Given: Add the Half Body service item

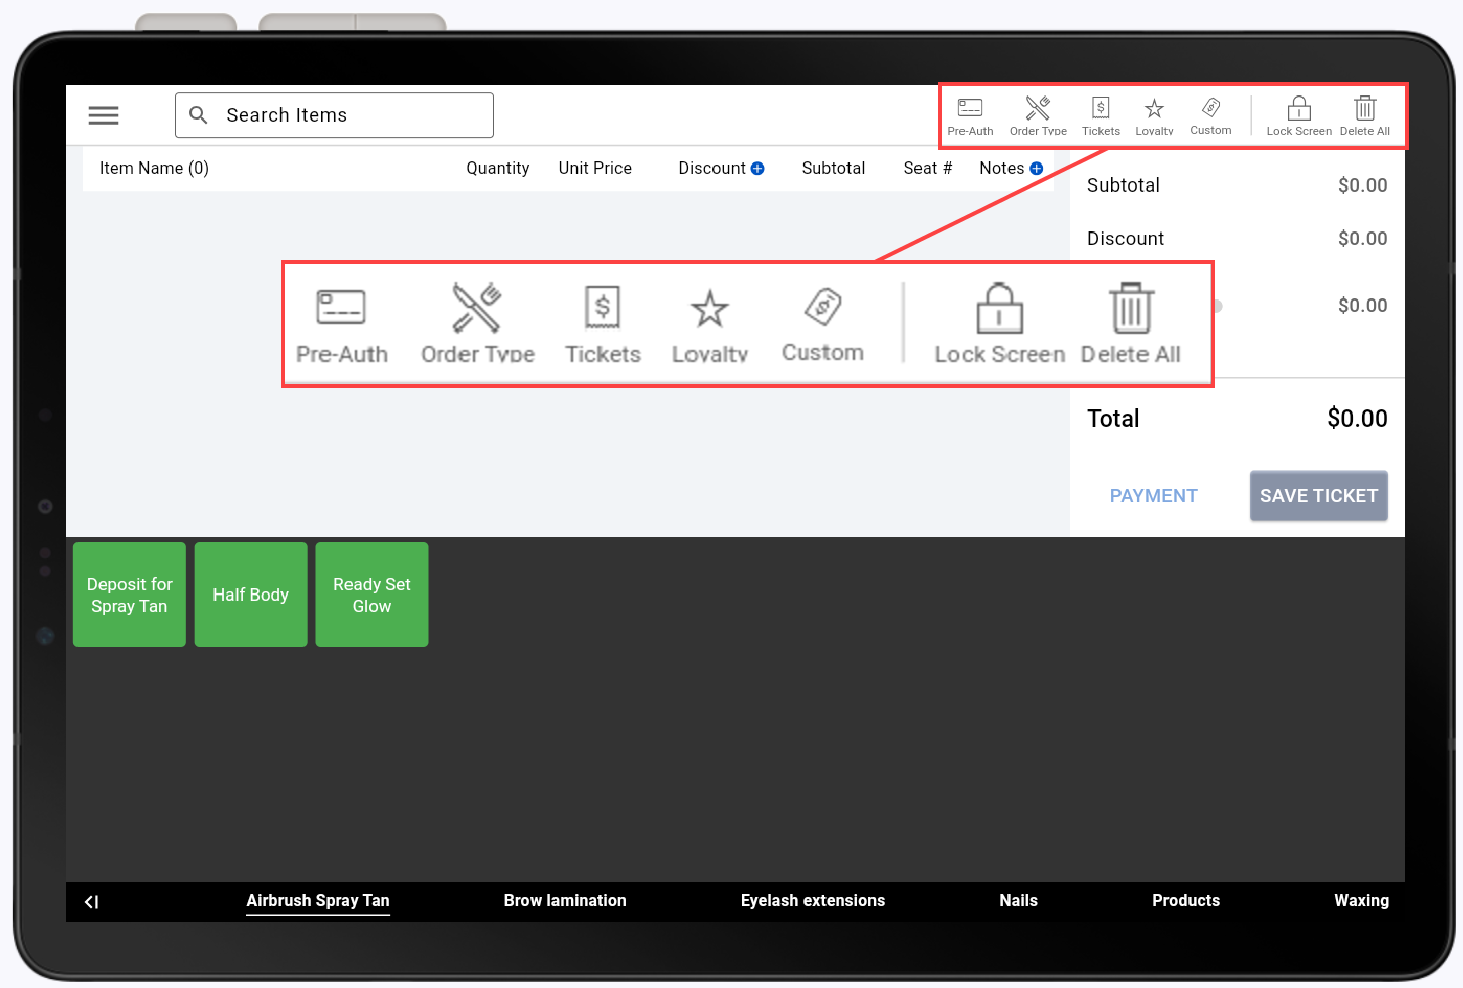Looking at the screenshot, I should [x=250, y=594].
